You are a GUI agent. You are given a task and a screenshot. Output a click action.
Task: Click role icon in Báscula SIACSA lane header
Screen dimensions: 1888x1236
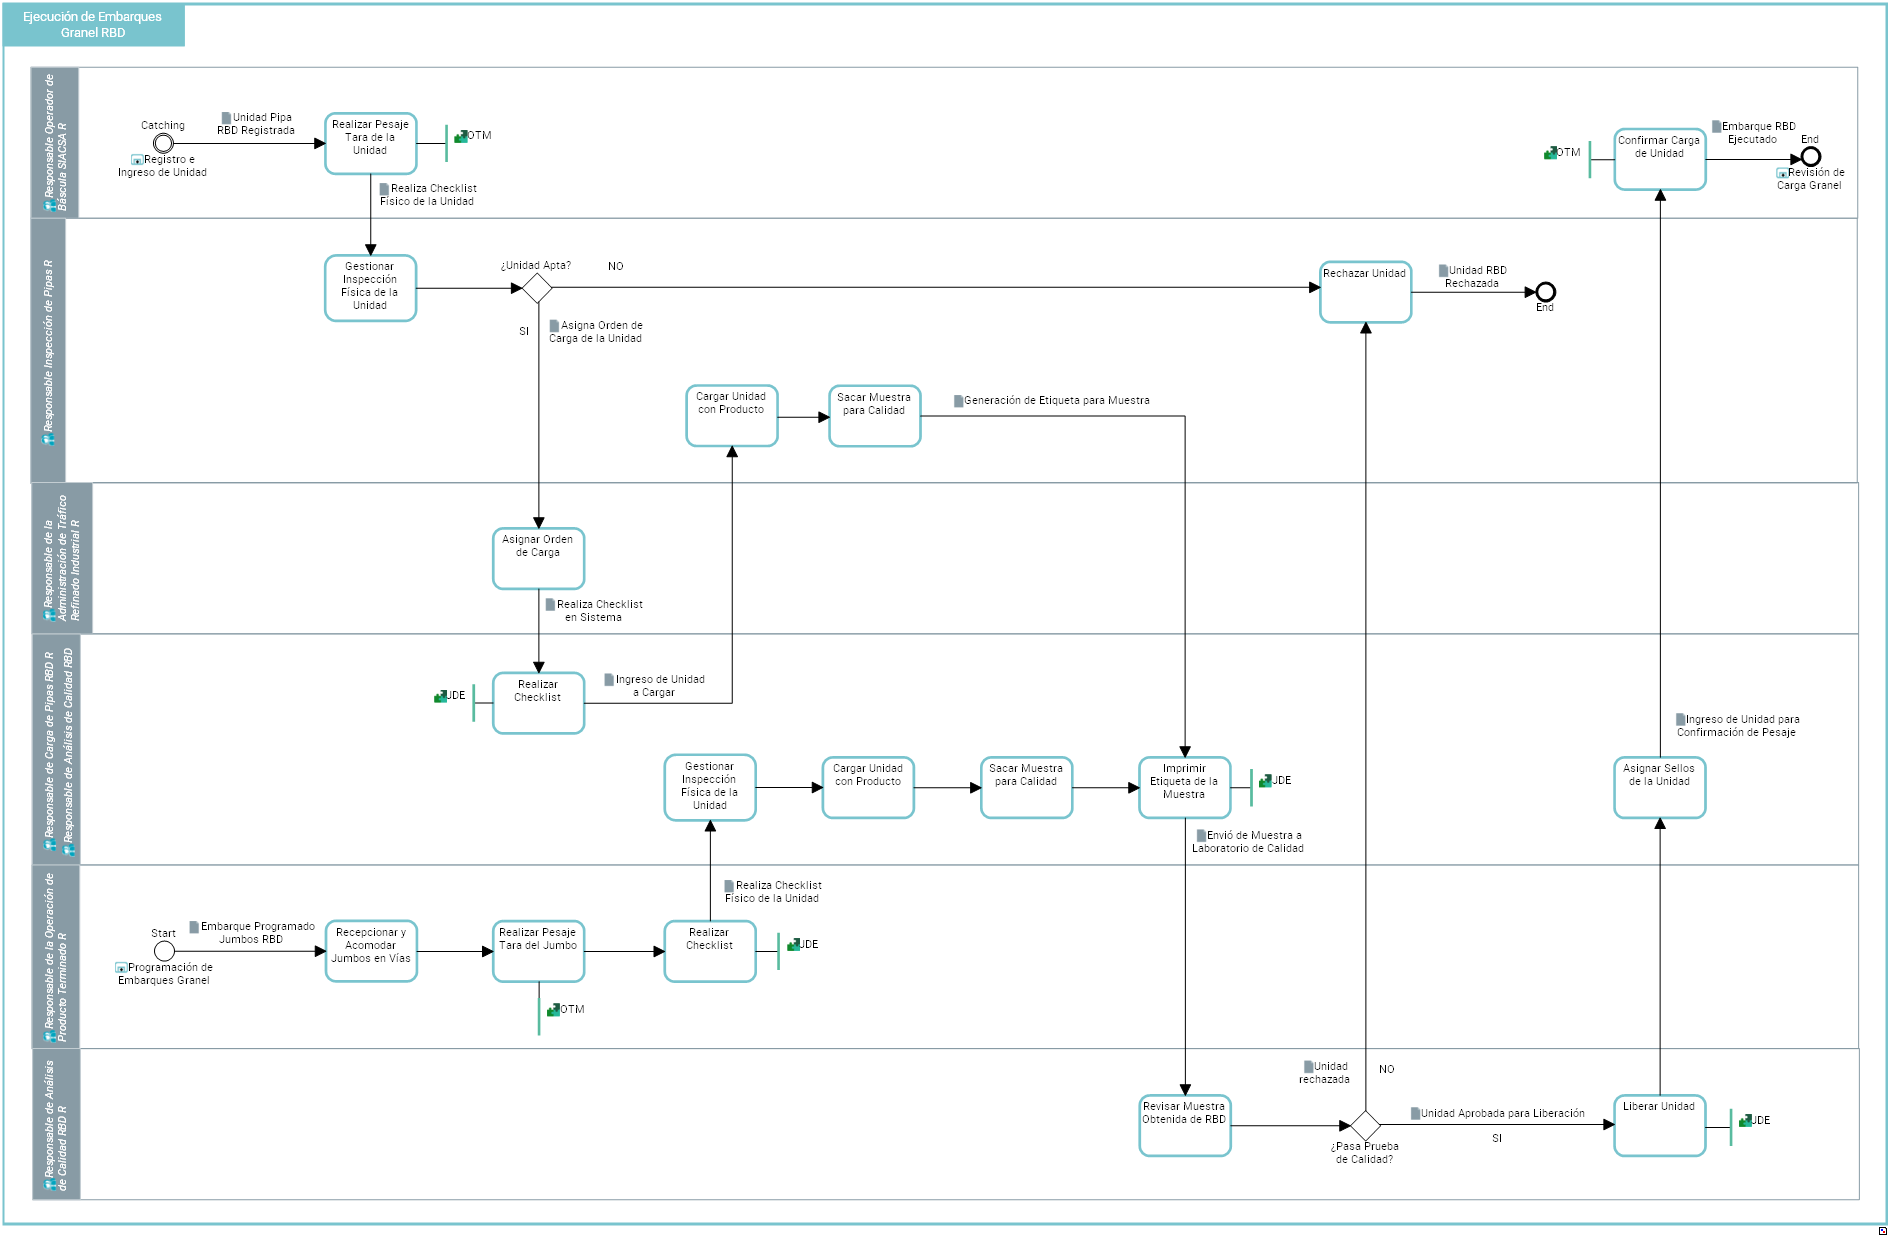(x=50, y=206)
